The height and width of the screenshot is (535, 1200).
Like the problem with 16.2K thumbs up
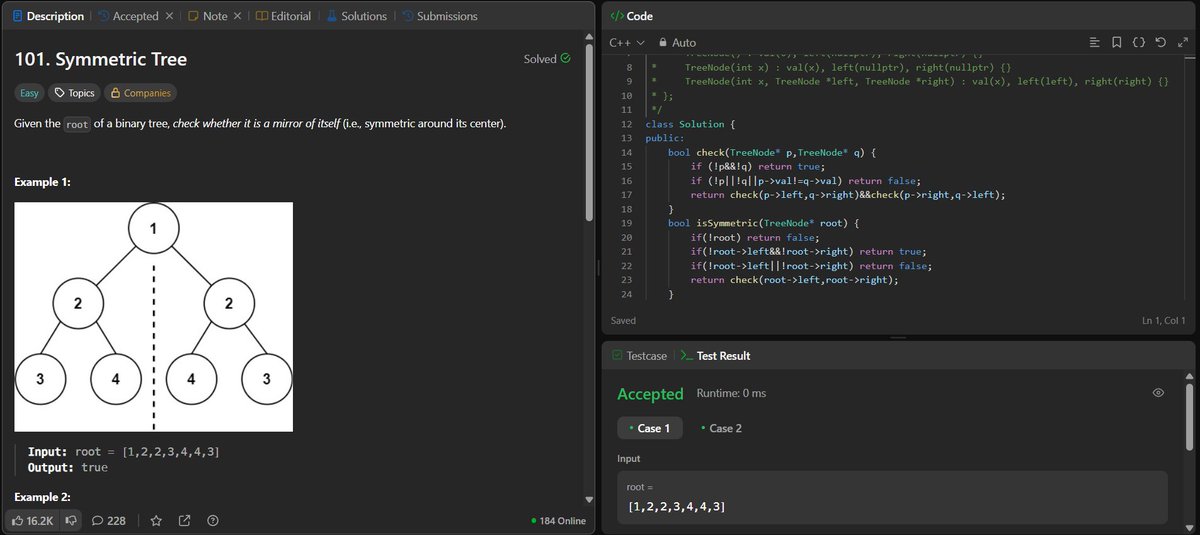[32, 520]
